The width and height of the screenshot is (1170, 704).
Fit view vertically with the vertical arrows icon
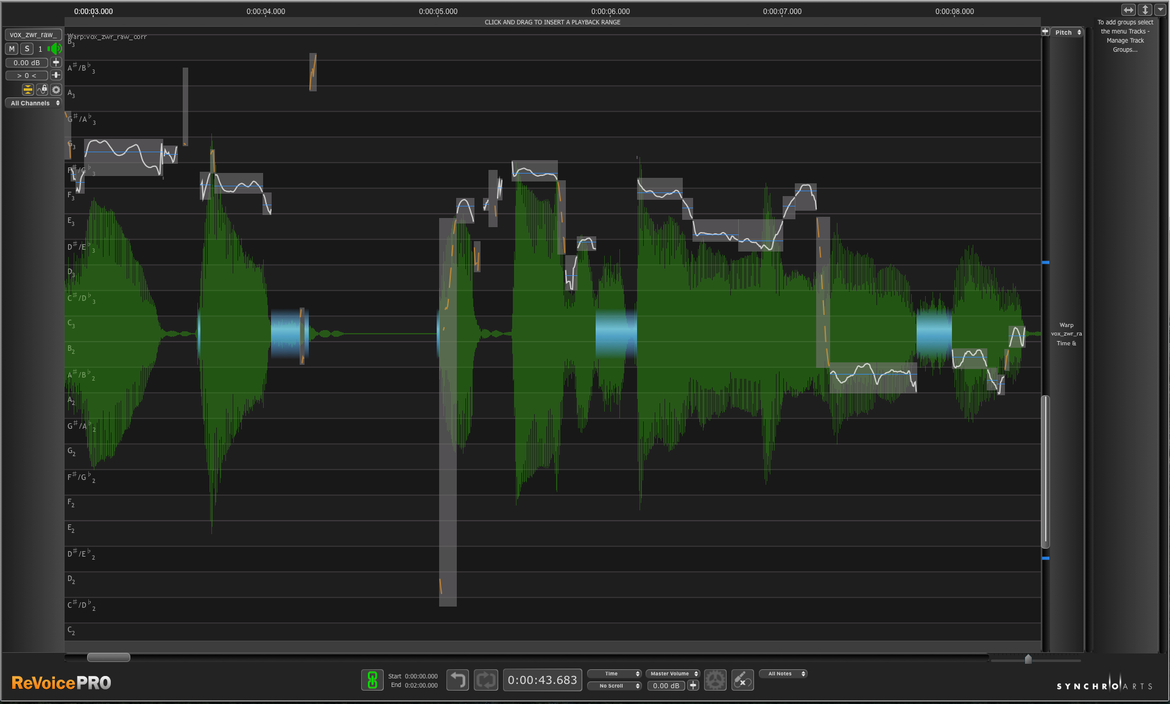coord(1145,10)
